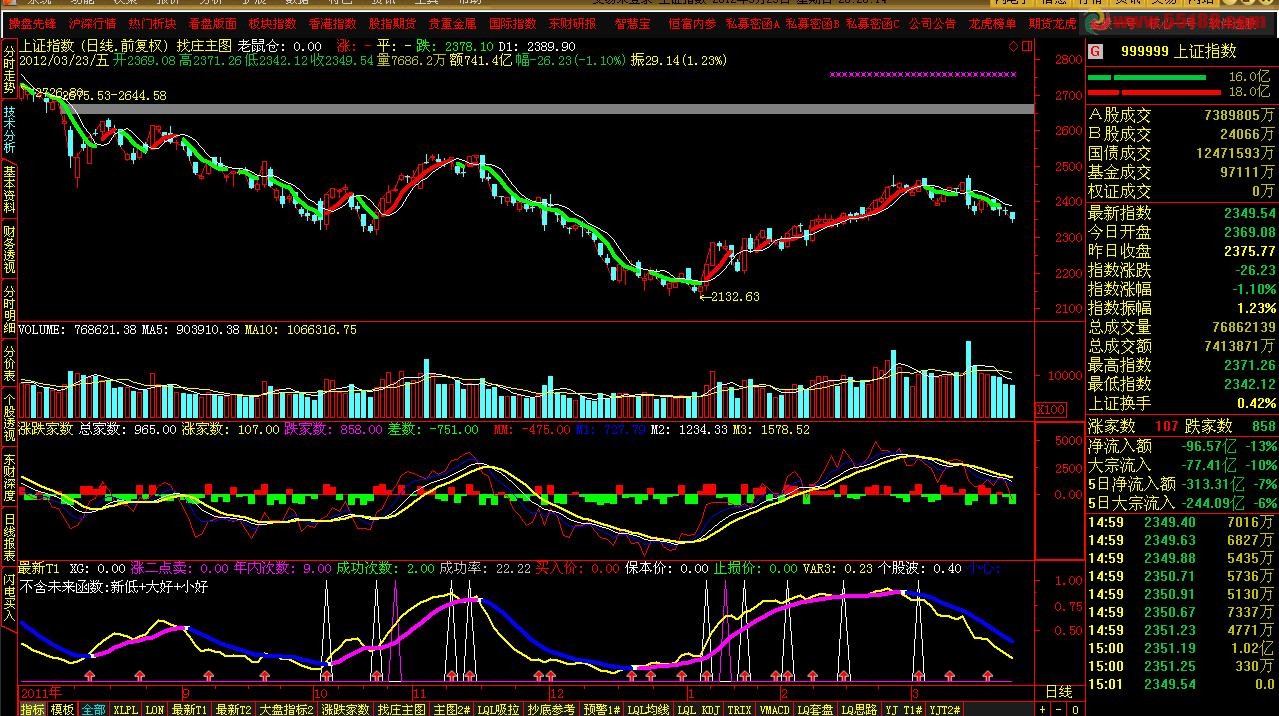Select 香盘版面 tab
Image resolution: width=1279 pixels, height=716 pixels.
click(x=212, y=23)
